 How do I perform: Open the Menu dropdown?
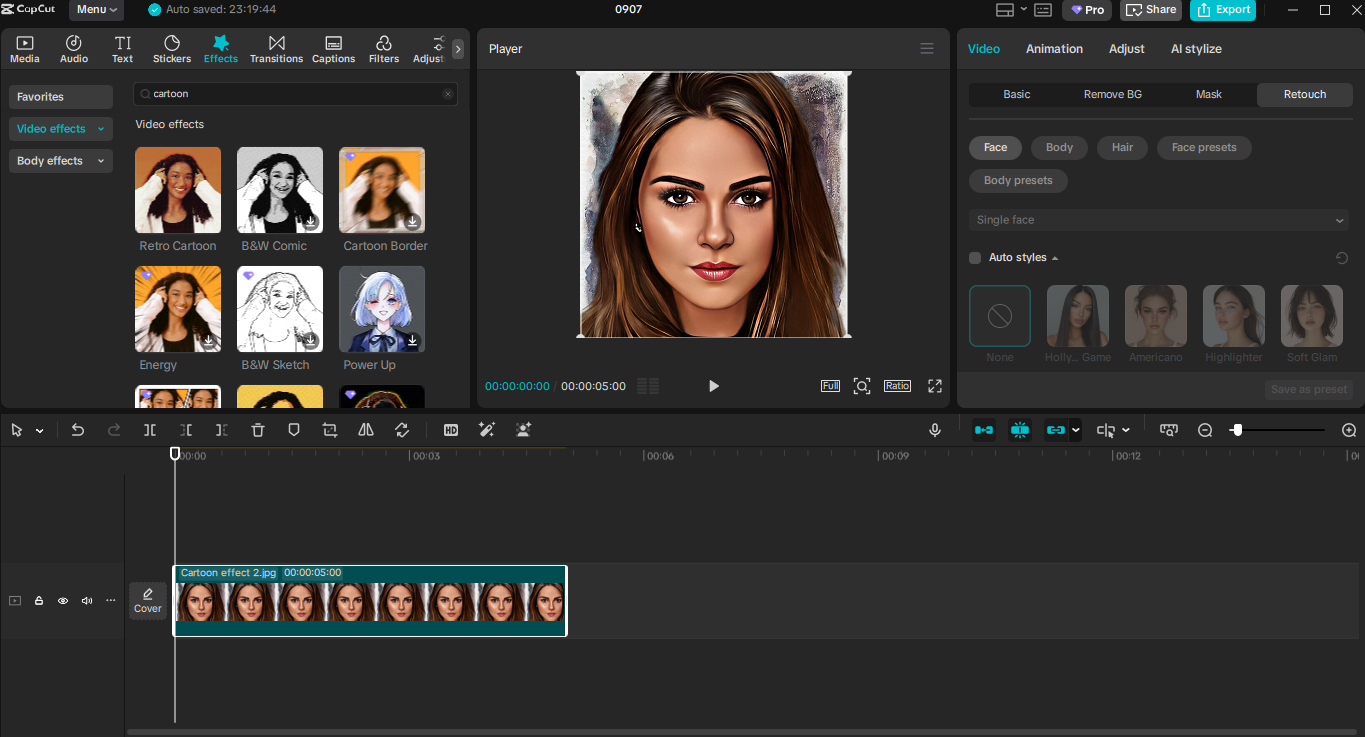click(95, 10)
